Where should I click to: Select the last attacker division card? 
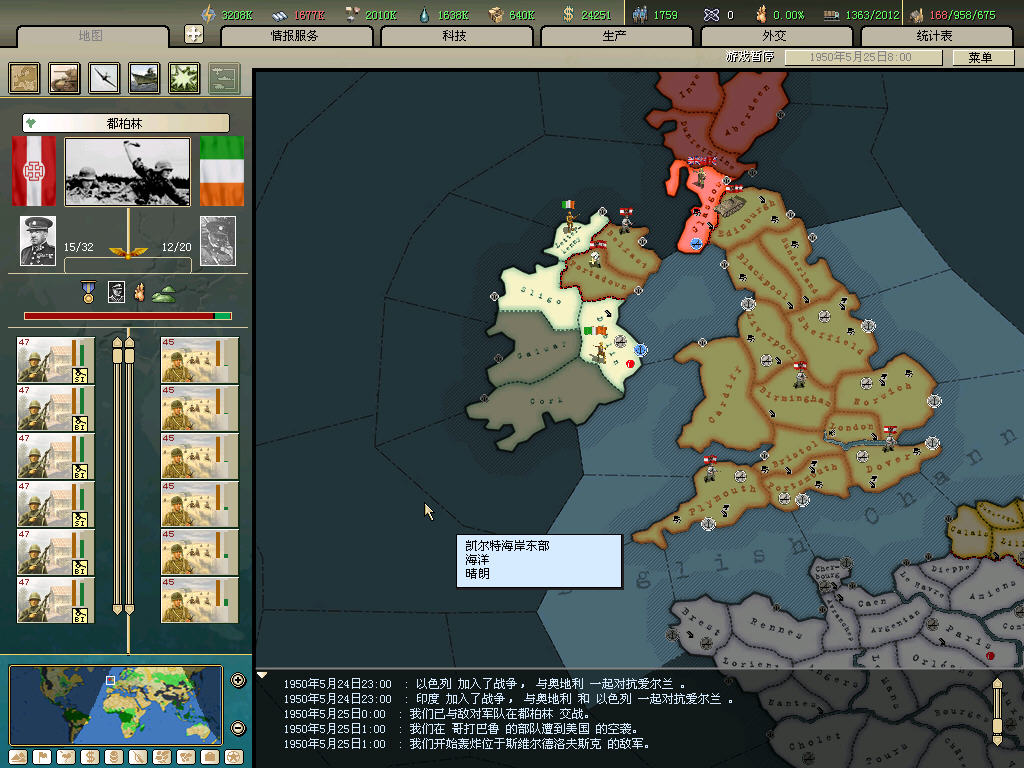click(56, 600)
